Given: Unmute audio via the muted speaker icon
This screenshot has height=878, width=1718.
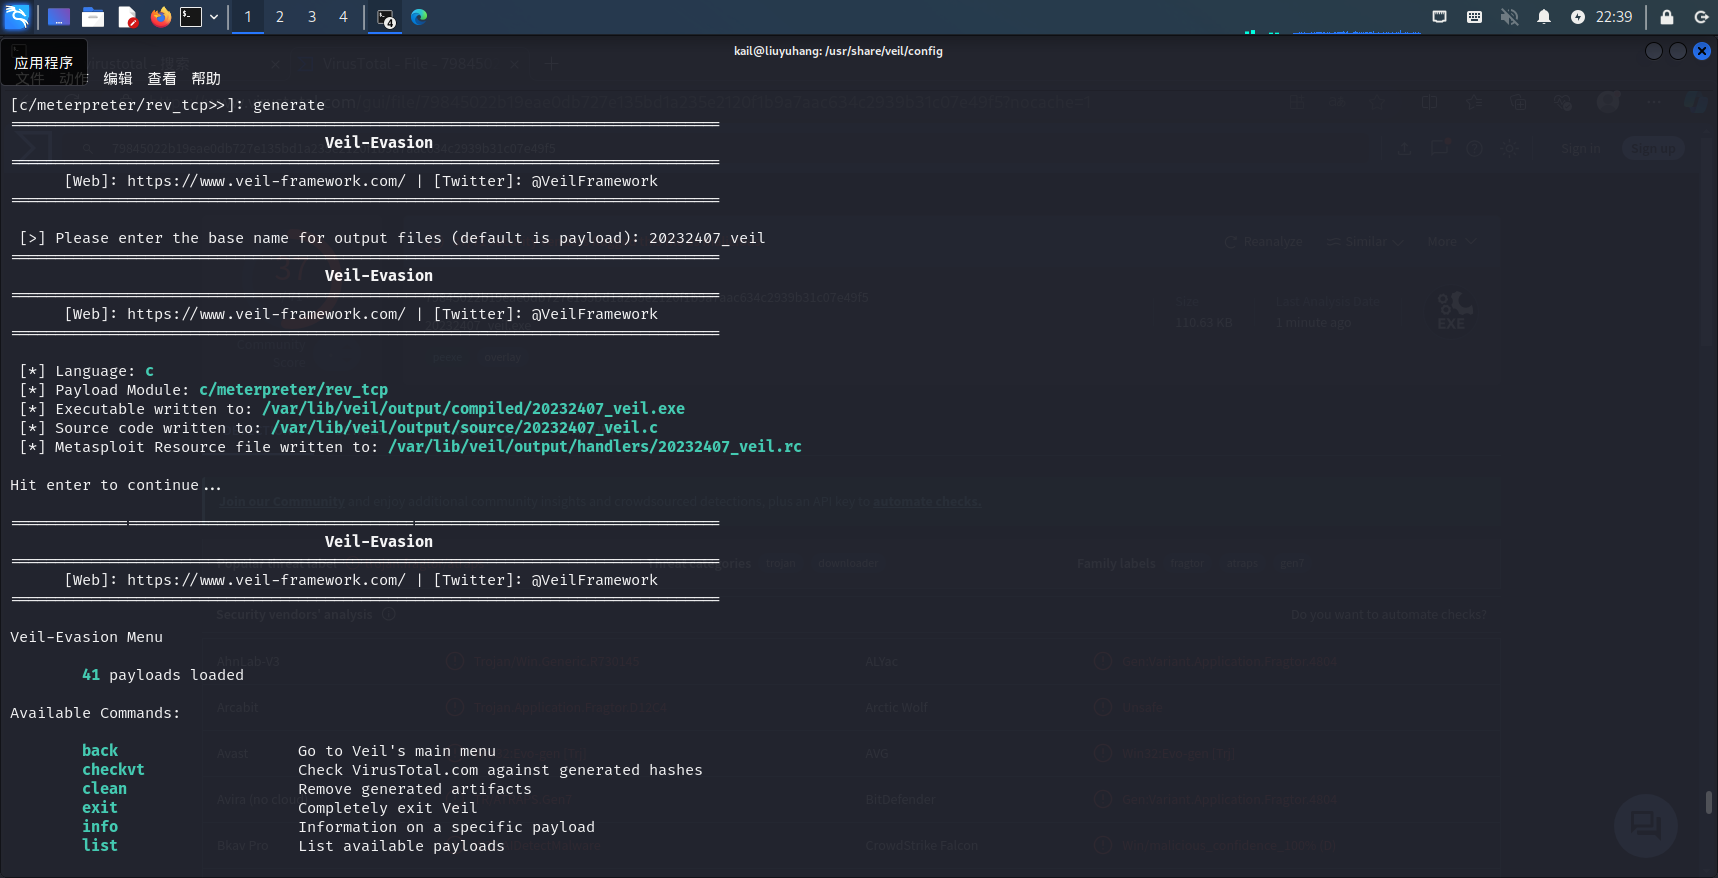Looking at the screenshot, I should tap(1509, 17).
